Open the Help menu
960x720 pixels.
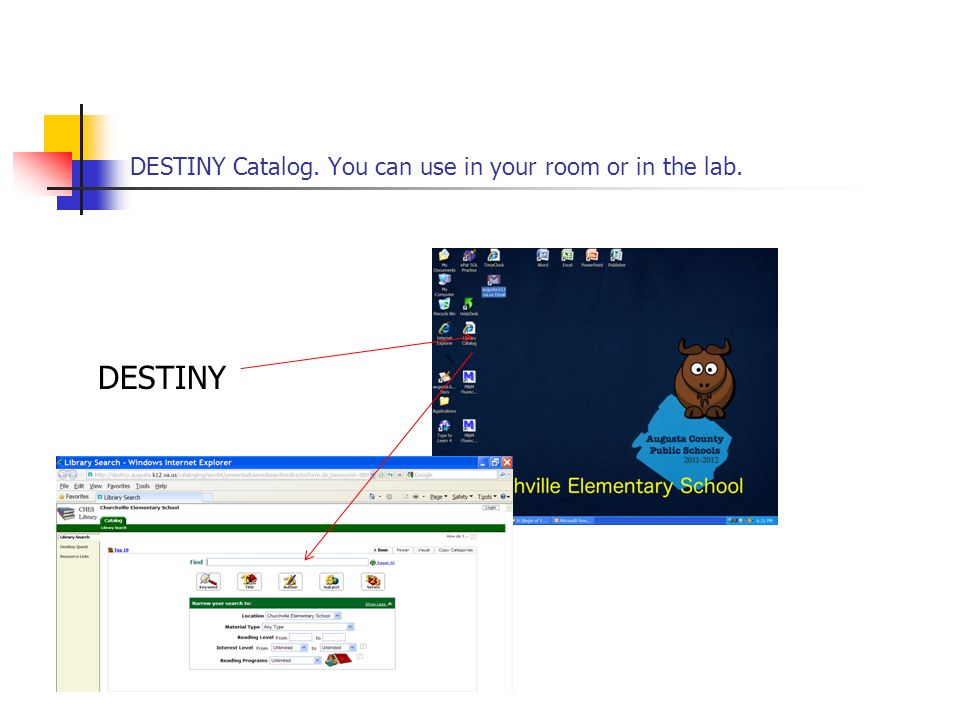coord(160,486)
